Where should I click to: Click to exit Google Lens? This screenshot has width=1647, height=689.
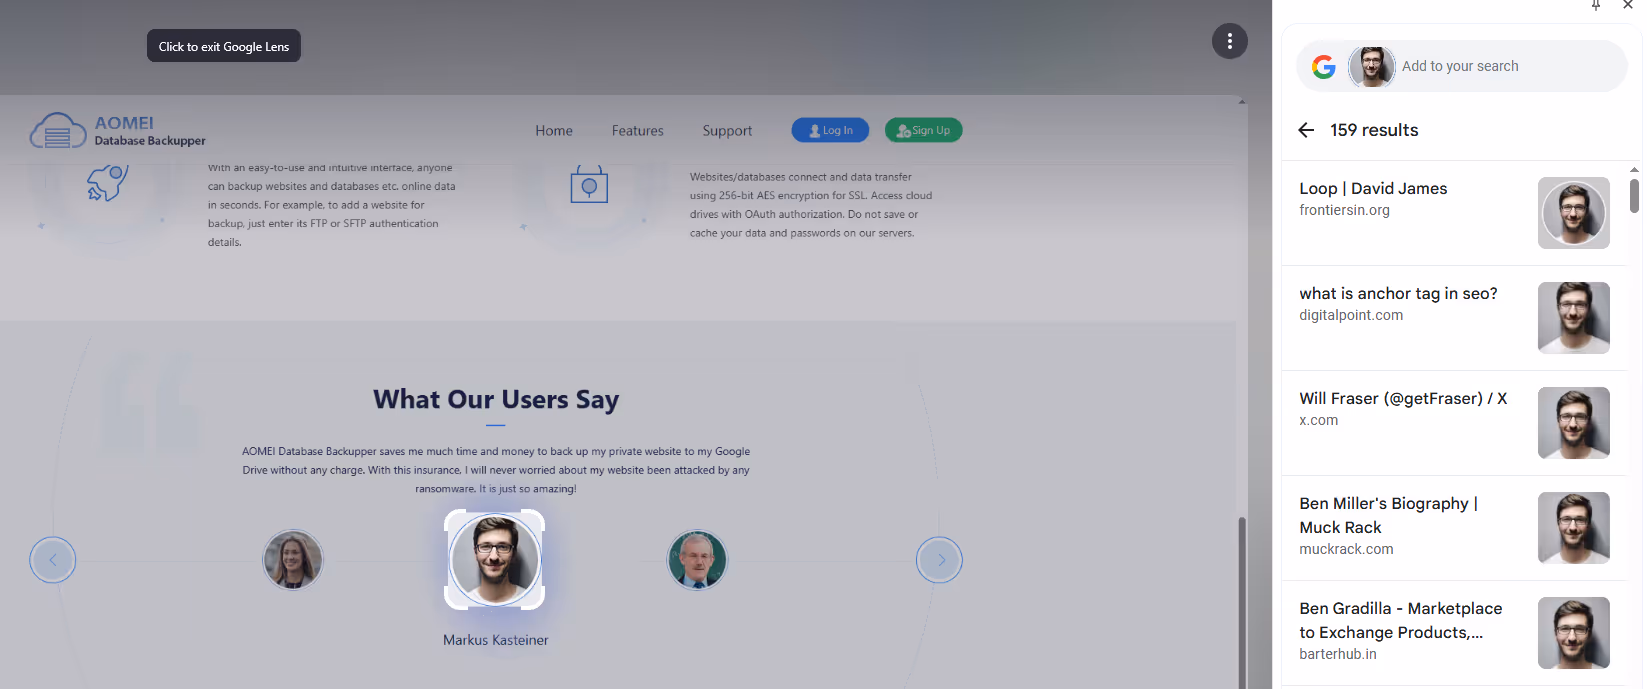[224, 46]
